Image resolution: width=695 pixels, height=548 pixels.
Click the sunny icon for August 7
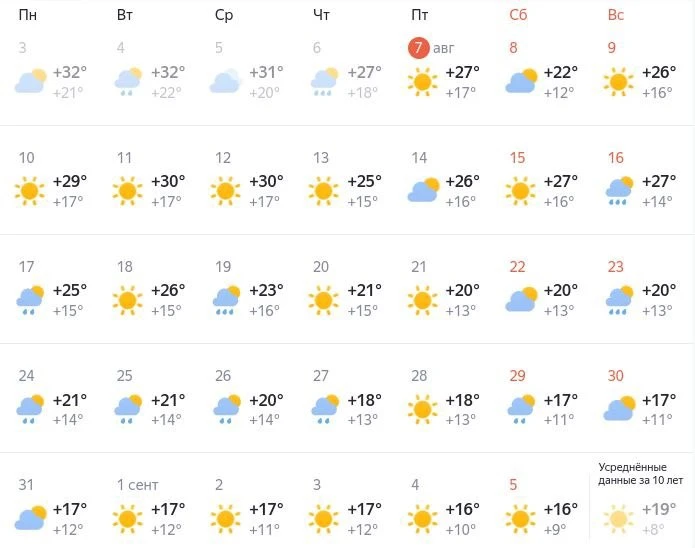tap(422, 82)
